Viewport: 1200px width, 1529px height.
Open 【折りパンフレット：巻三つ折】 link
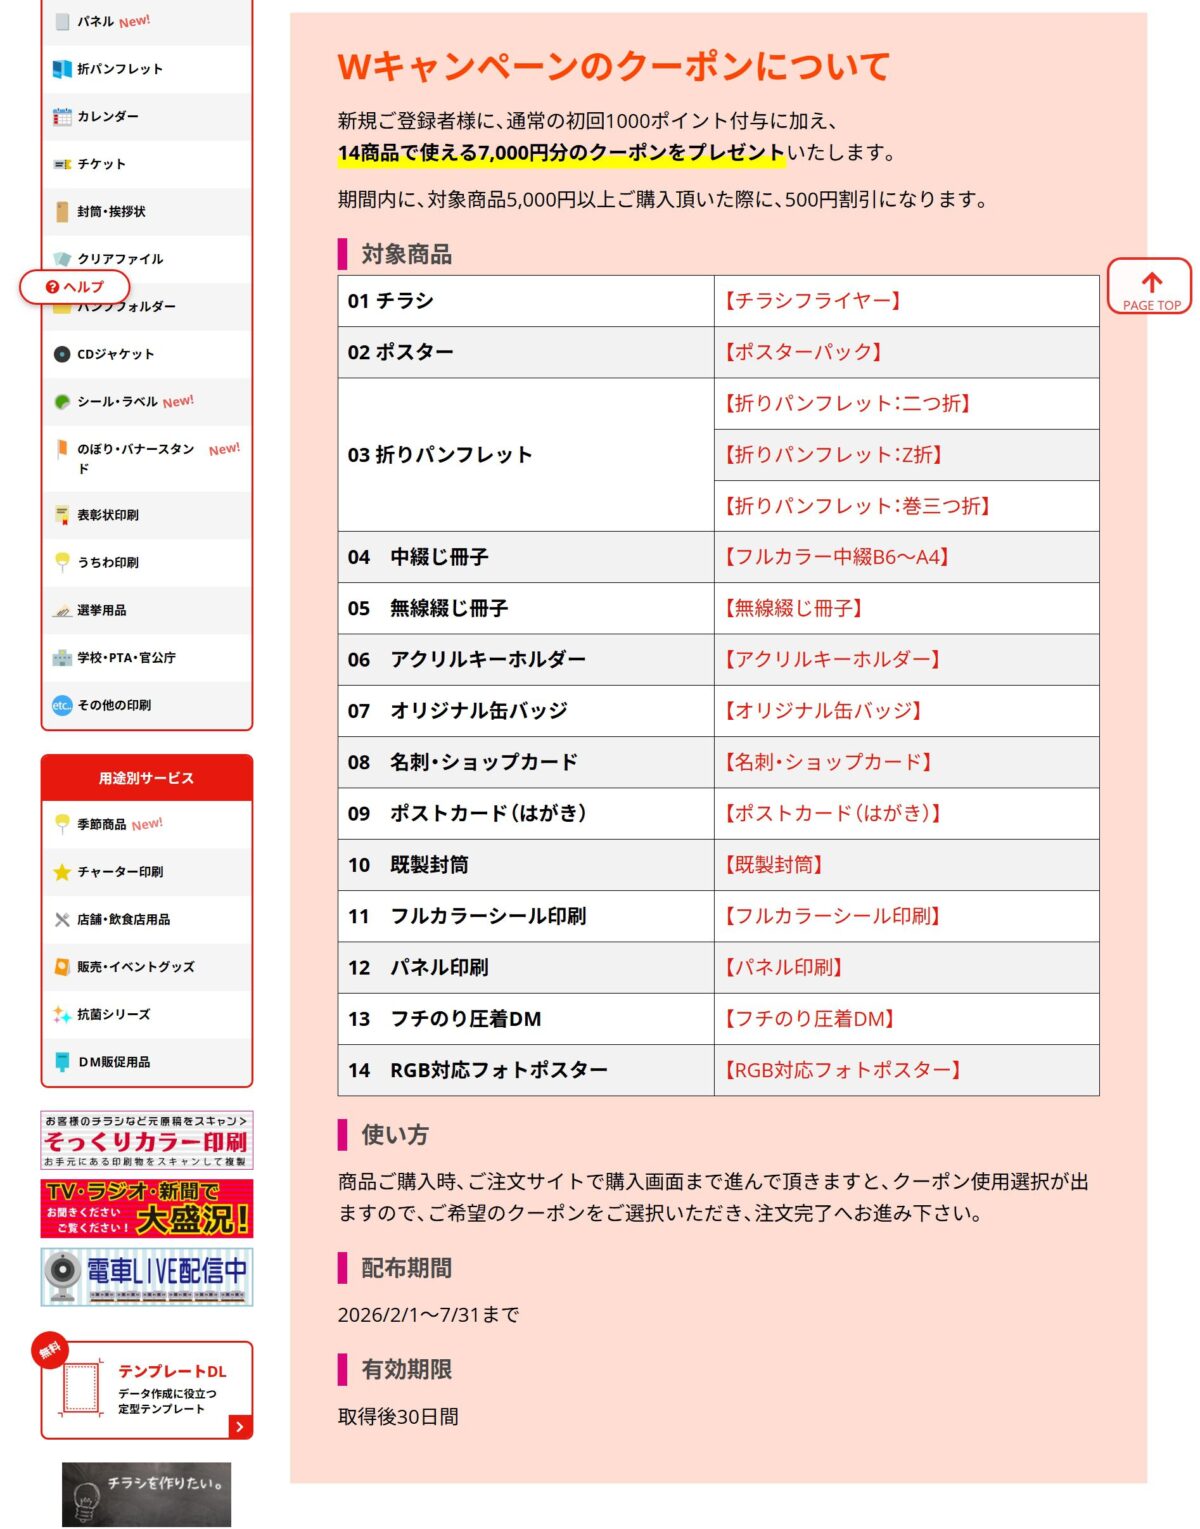click(x=858, y=506)
